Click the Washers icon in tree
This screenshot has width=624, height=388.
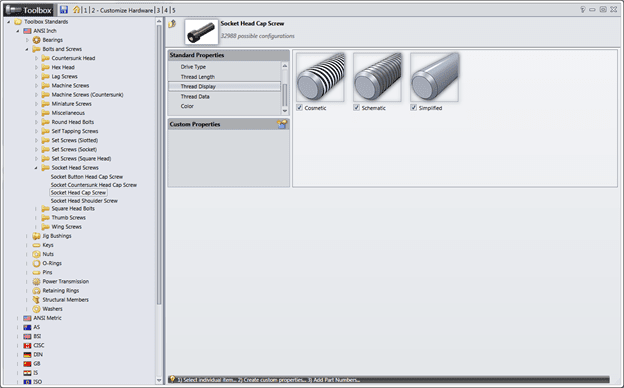pos(37,309)
